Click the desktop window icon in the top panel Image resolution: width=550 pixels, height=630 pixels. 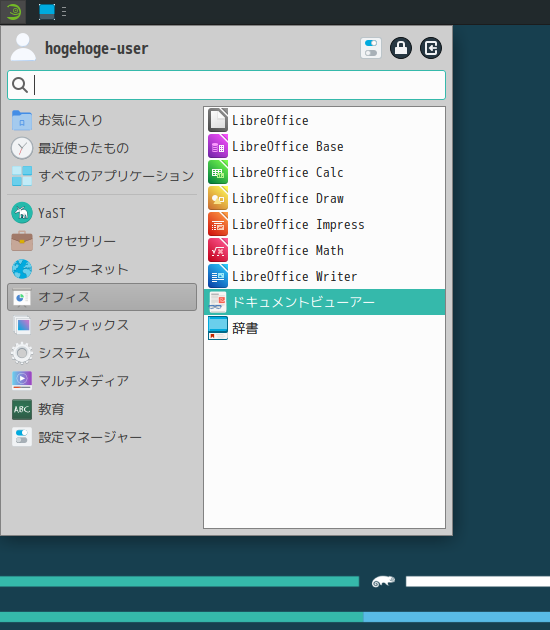coord(47,12)
